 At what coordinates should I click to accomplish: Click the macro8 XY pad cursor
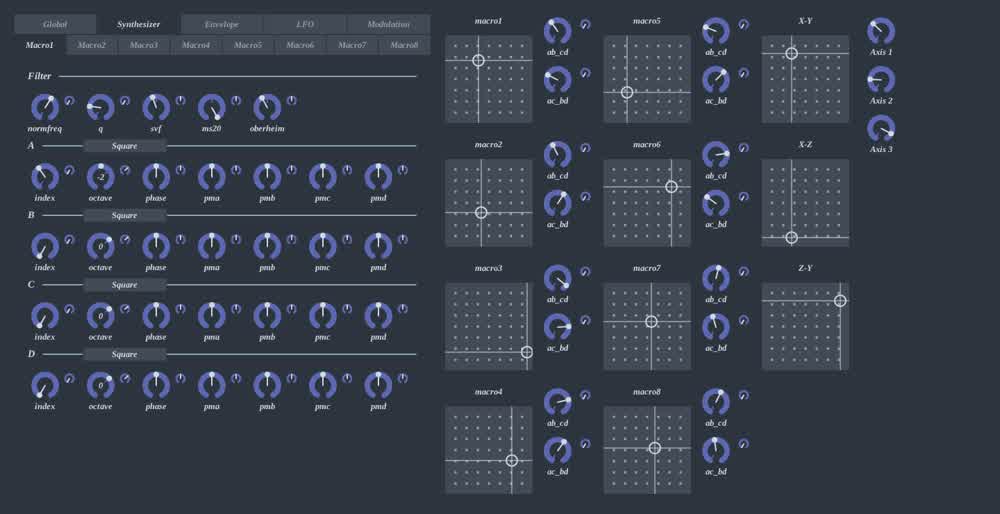(654, 448)
